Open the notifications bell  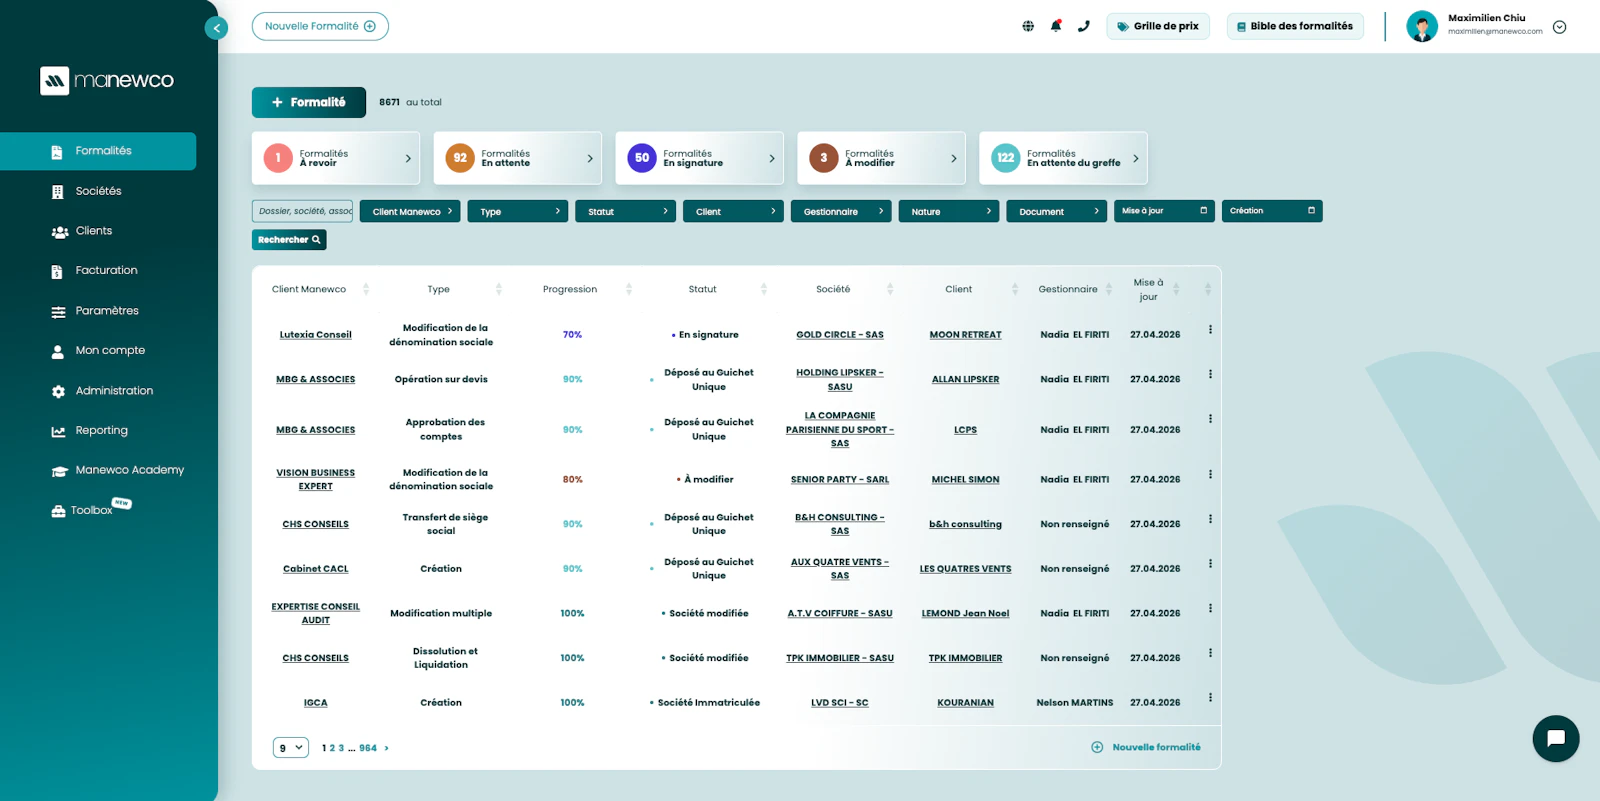[1056, 26]
